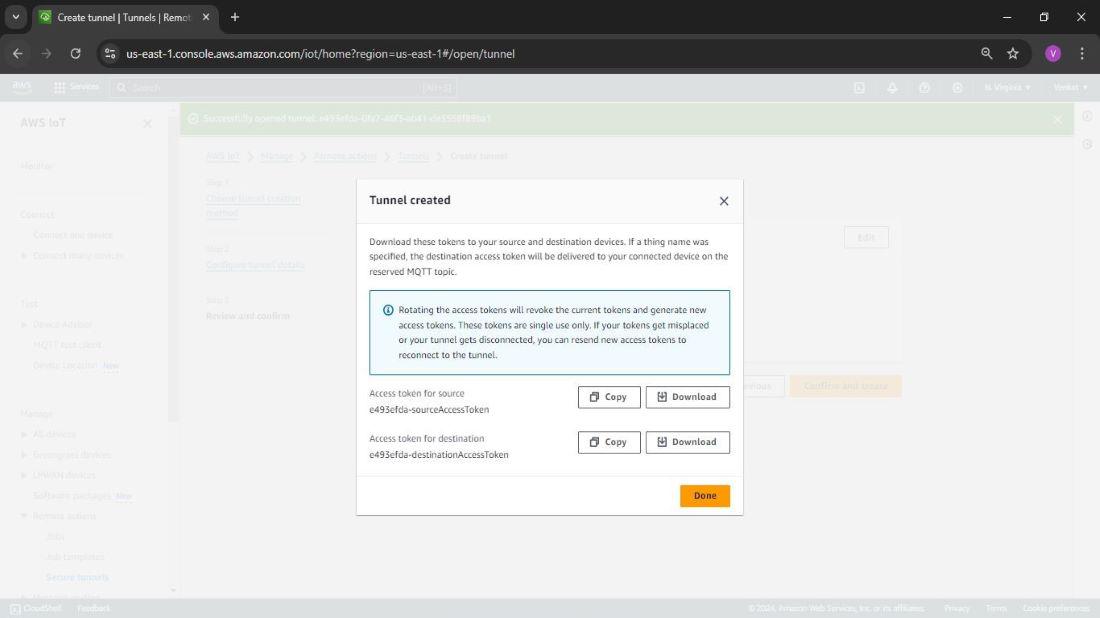Open the AWS help question-mark icon
1100x618 pixels.
(x=925, y=88)
